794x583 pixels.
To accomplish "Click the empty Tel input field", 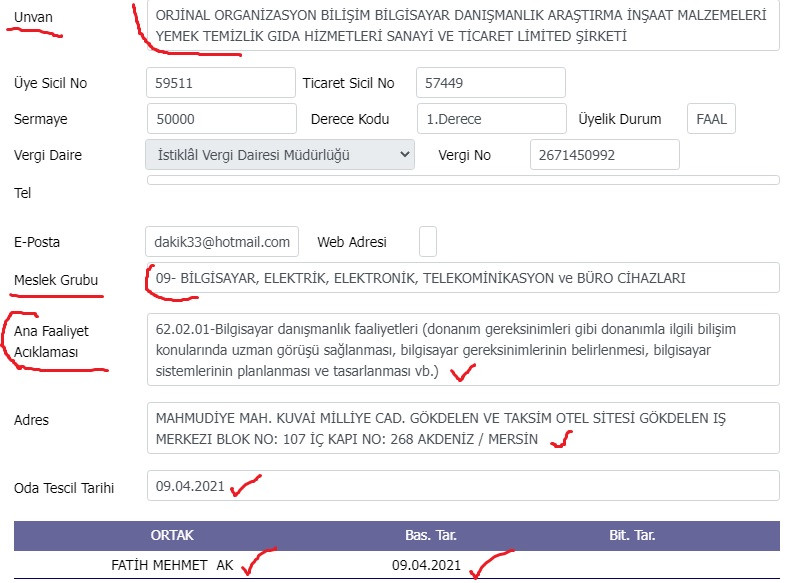I will 463,180.
